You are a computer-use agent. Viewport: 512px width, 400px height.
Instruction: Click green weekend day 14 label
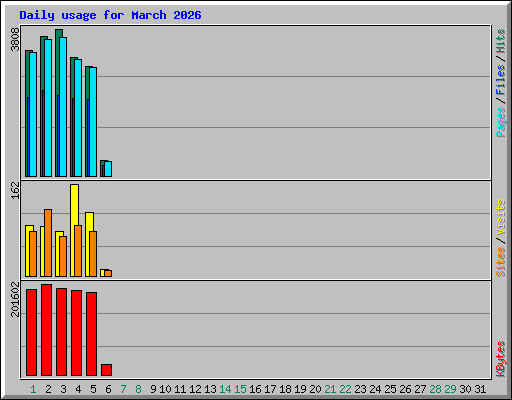coord(225,389)
